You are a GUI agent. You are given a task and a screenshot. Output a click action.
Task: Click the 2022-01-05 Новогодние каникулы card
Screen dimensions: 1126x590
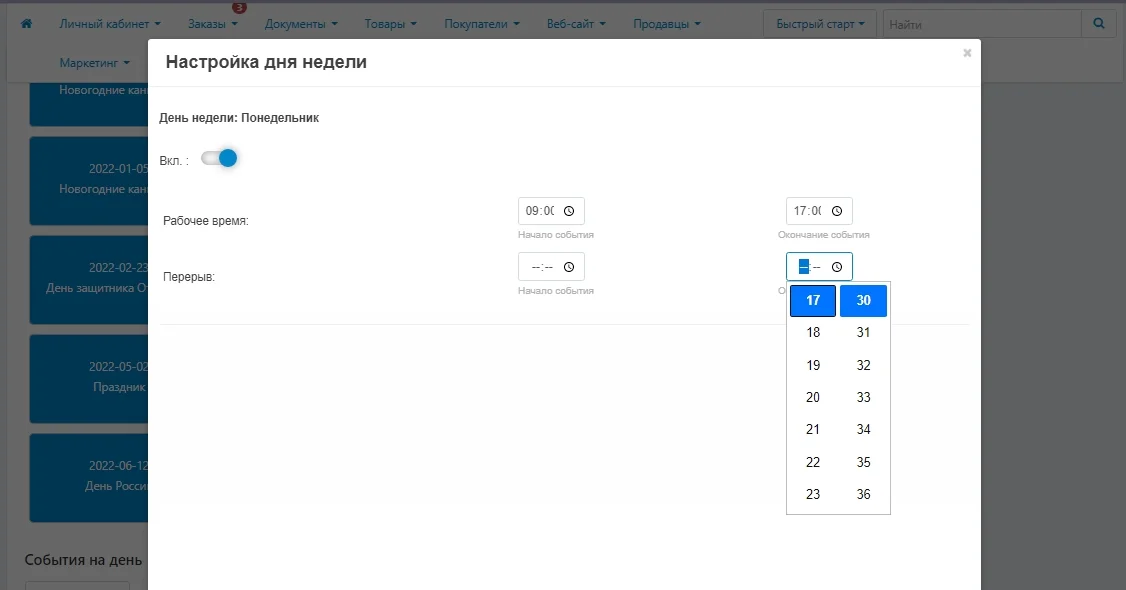pyautogui.click(x=89, y=180)
